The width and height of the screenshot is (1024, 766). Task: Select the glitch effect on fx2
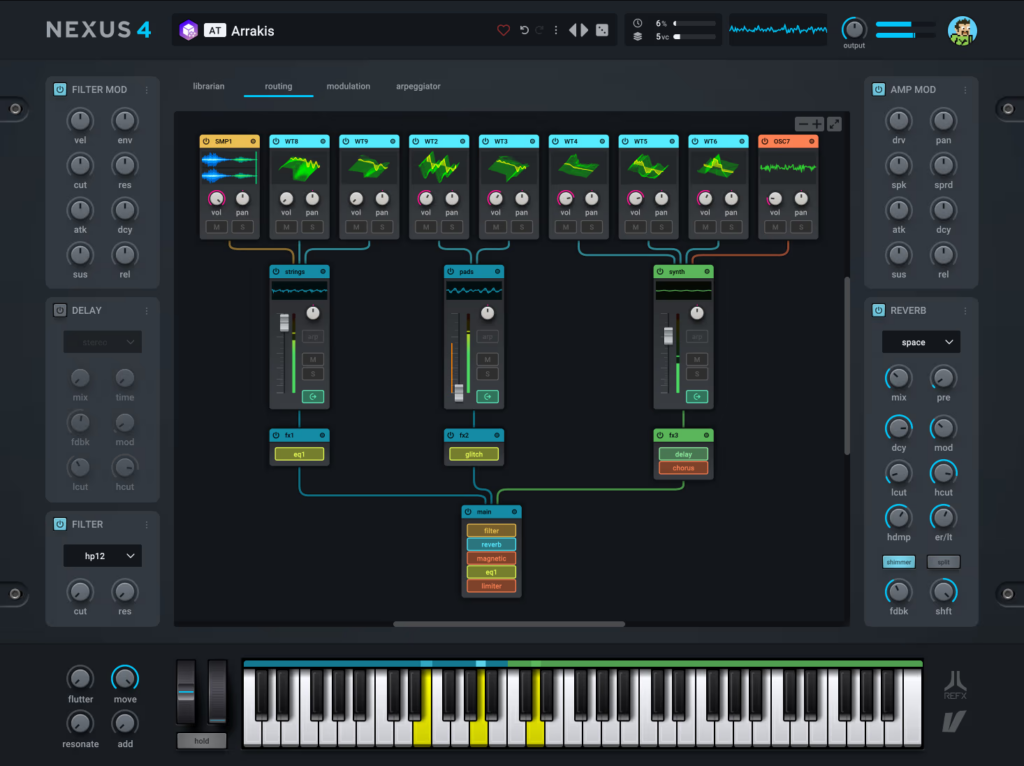[474, 453]
